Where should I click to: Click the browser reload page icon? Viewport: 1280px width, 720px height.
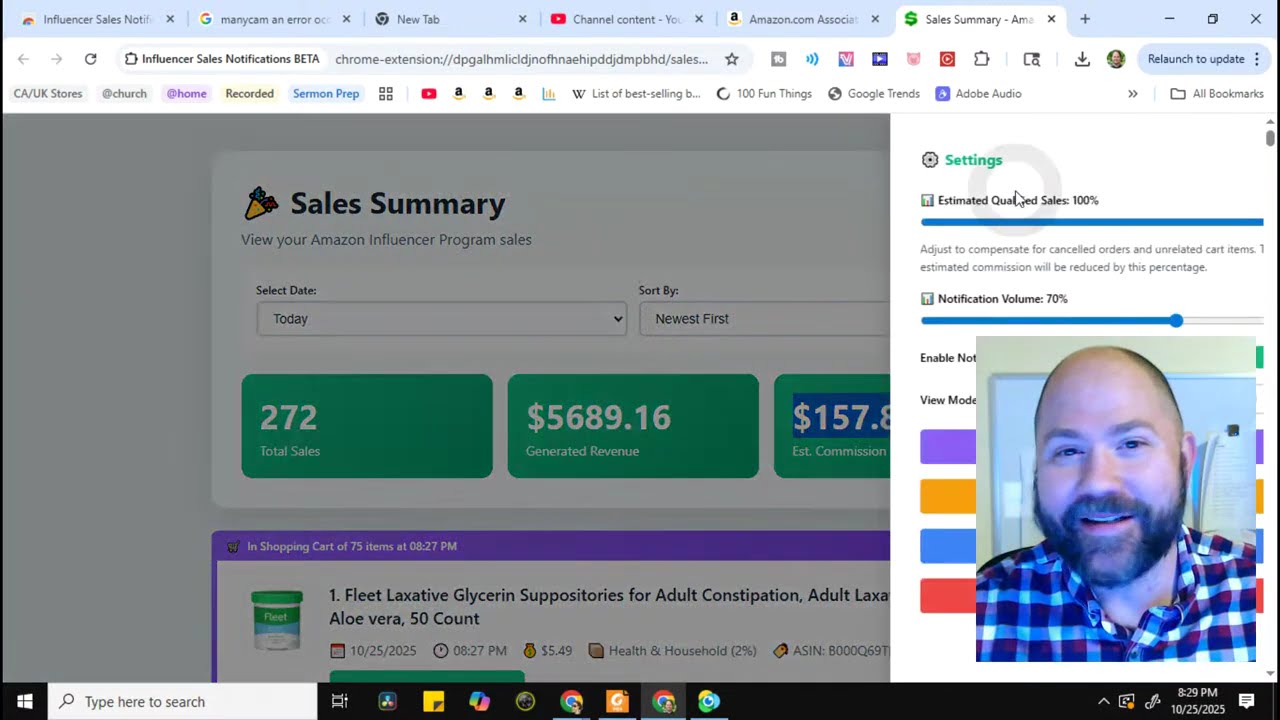[90, 59]
